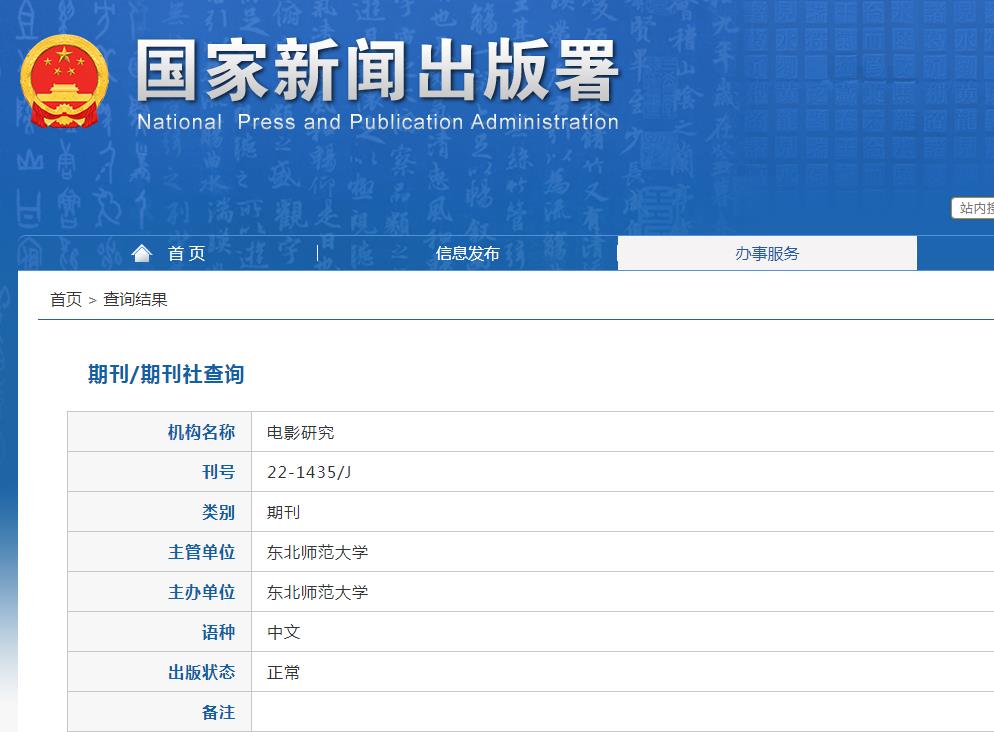Select the home icon beside 首页
This screenshot has width=994, height=732.
click(141, 252)
